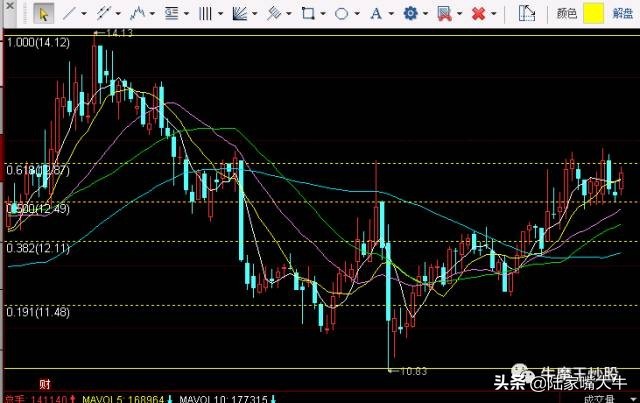Click the text annotation A tool

tap(375, 13)
